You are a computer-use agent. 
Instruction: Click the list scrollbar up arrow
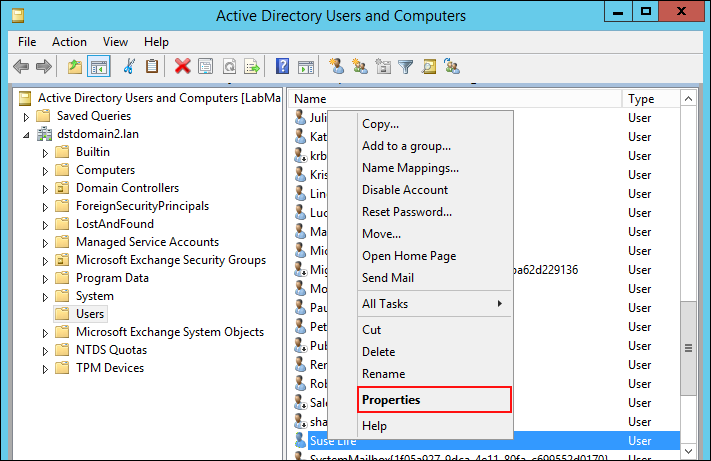pyautogui.click(x=688, y=99)
